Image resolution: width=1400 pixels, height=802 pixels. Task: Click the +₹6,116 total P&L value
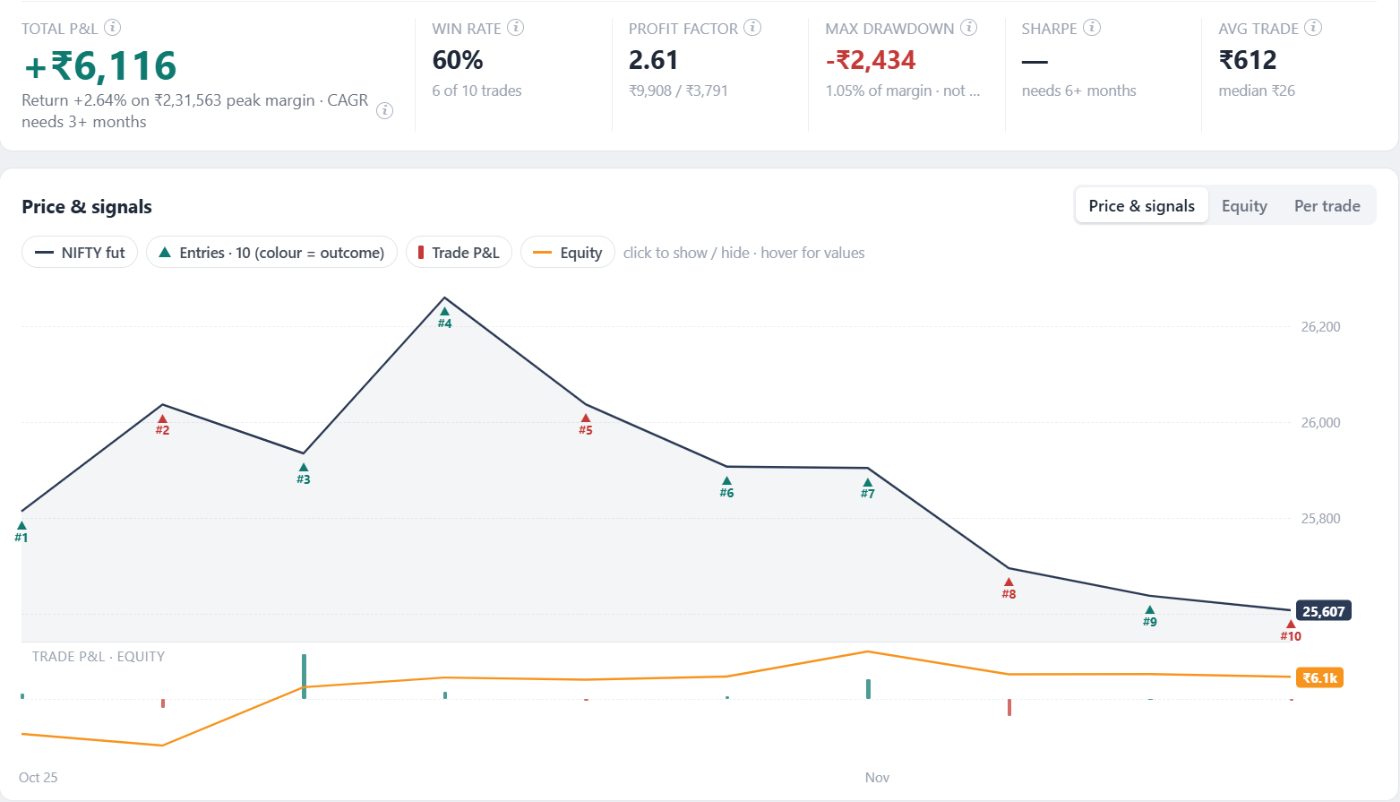tap(99, 66)
